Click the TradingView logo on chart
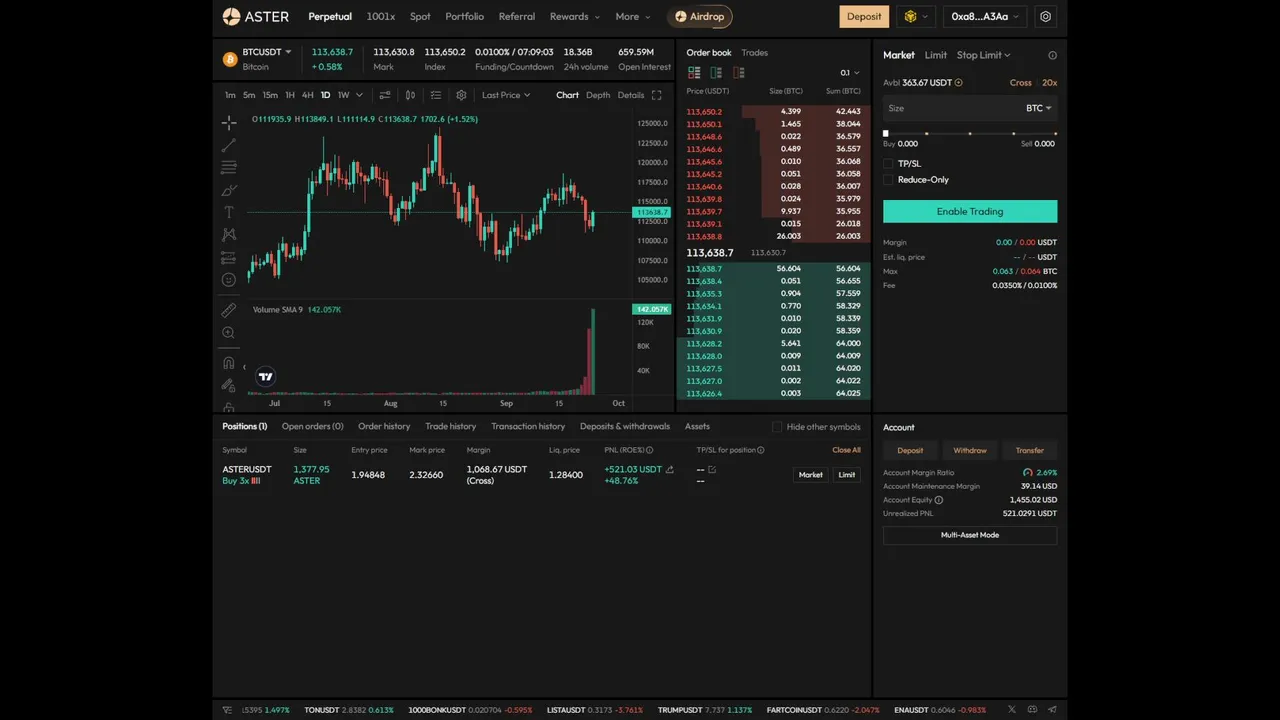Viewport: 1280px width, 720px height. pos(265,377)
